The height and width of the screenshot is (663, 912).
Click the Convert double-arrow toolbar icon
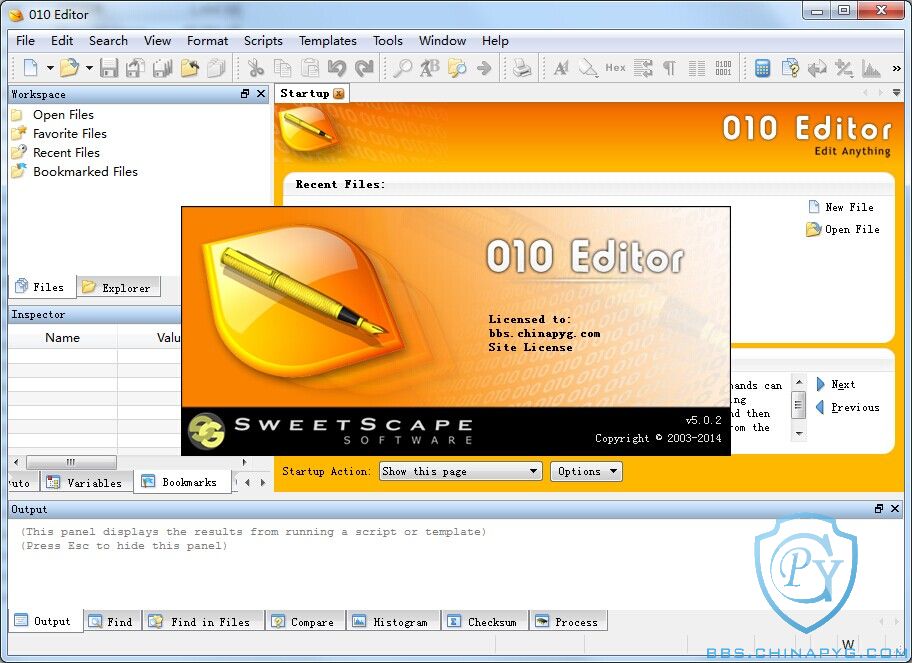817,68
